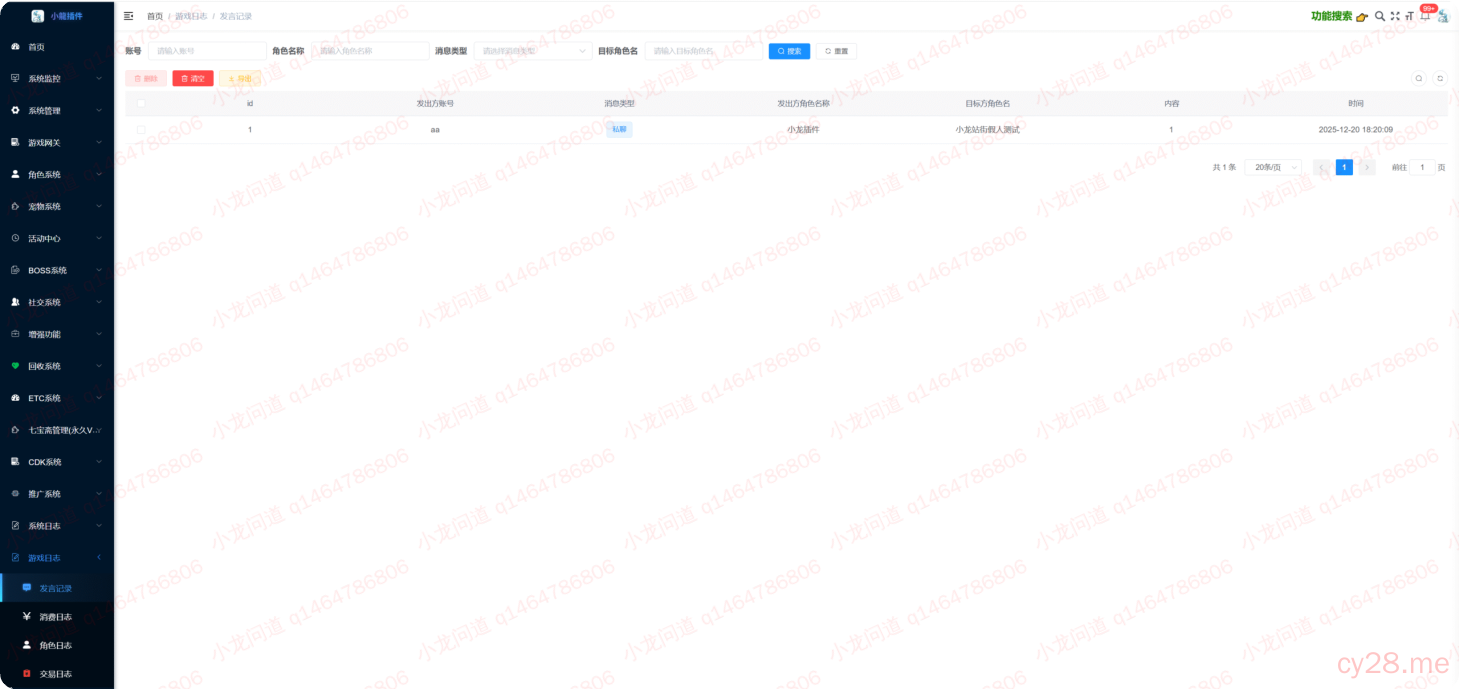The image size is (1459, 689).
Task: Open 消费日志 in the sidebar
Action: pos(55,617)
